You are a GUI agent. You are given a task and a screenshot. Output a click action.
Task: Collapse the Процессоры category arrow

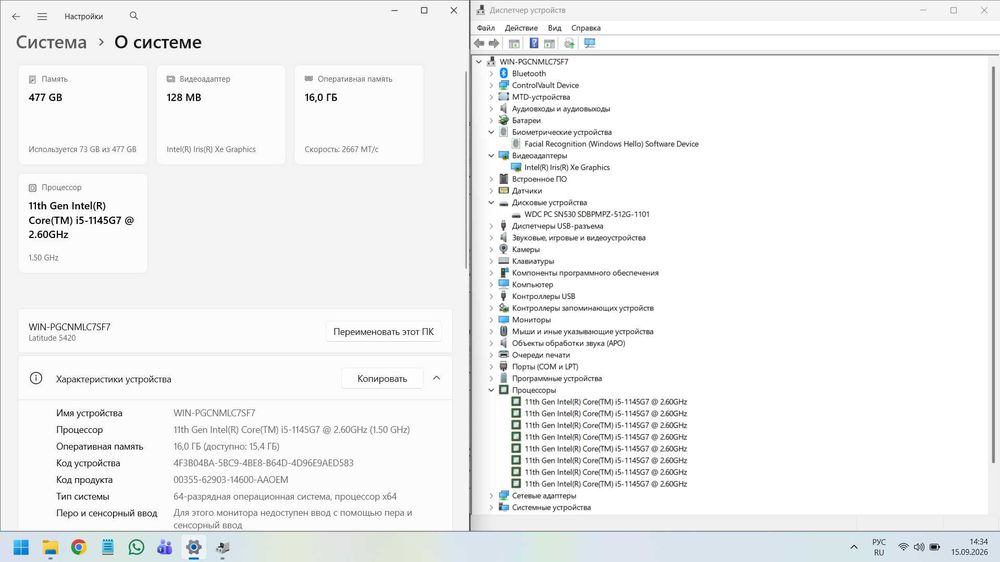[x=491, y=390]
